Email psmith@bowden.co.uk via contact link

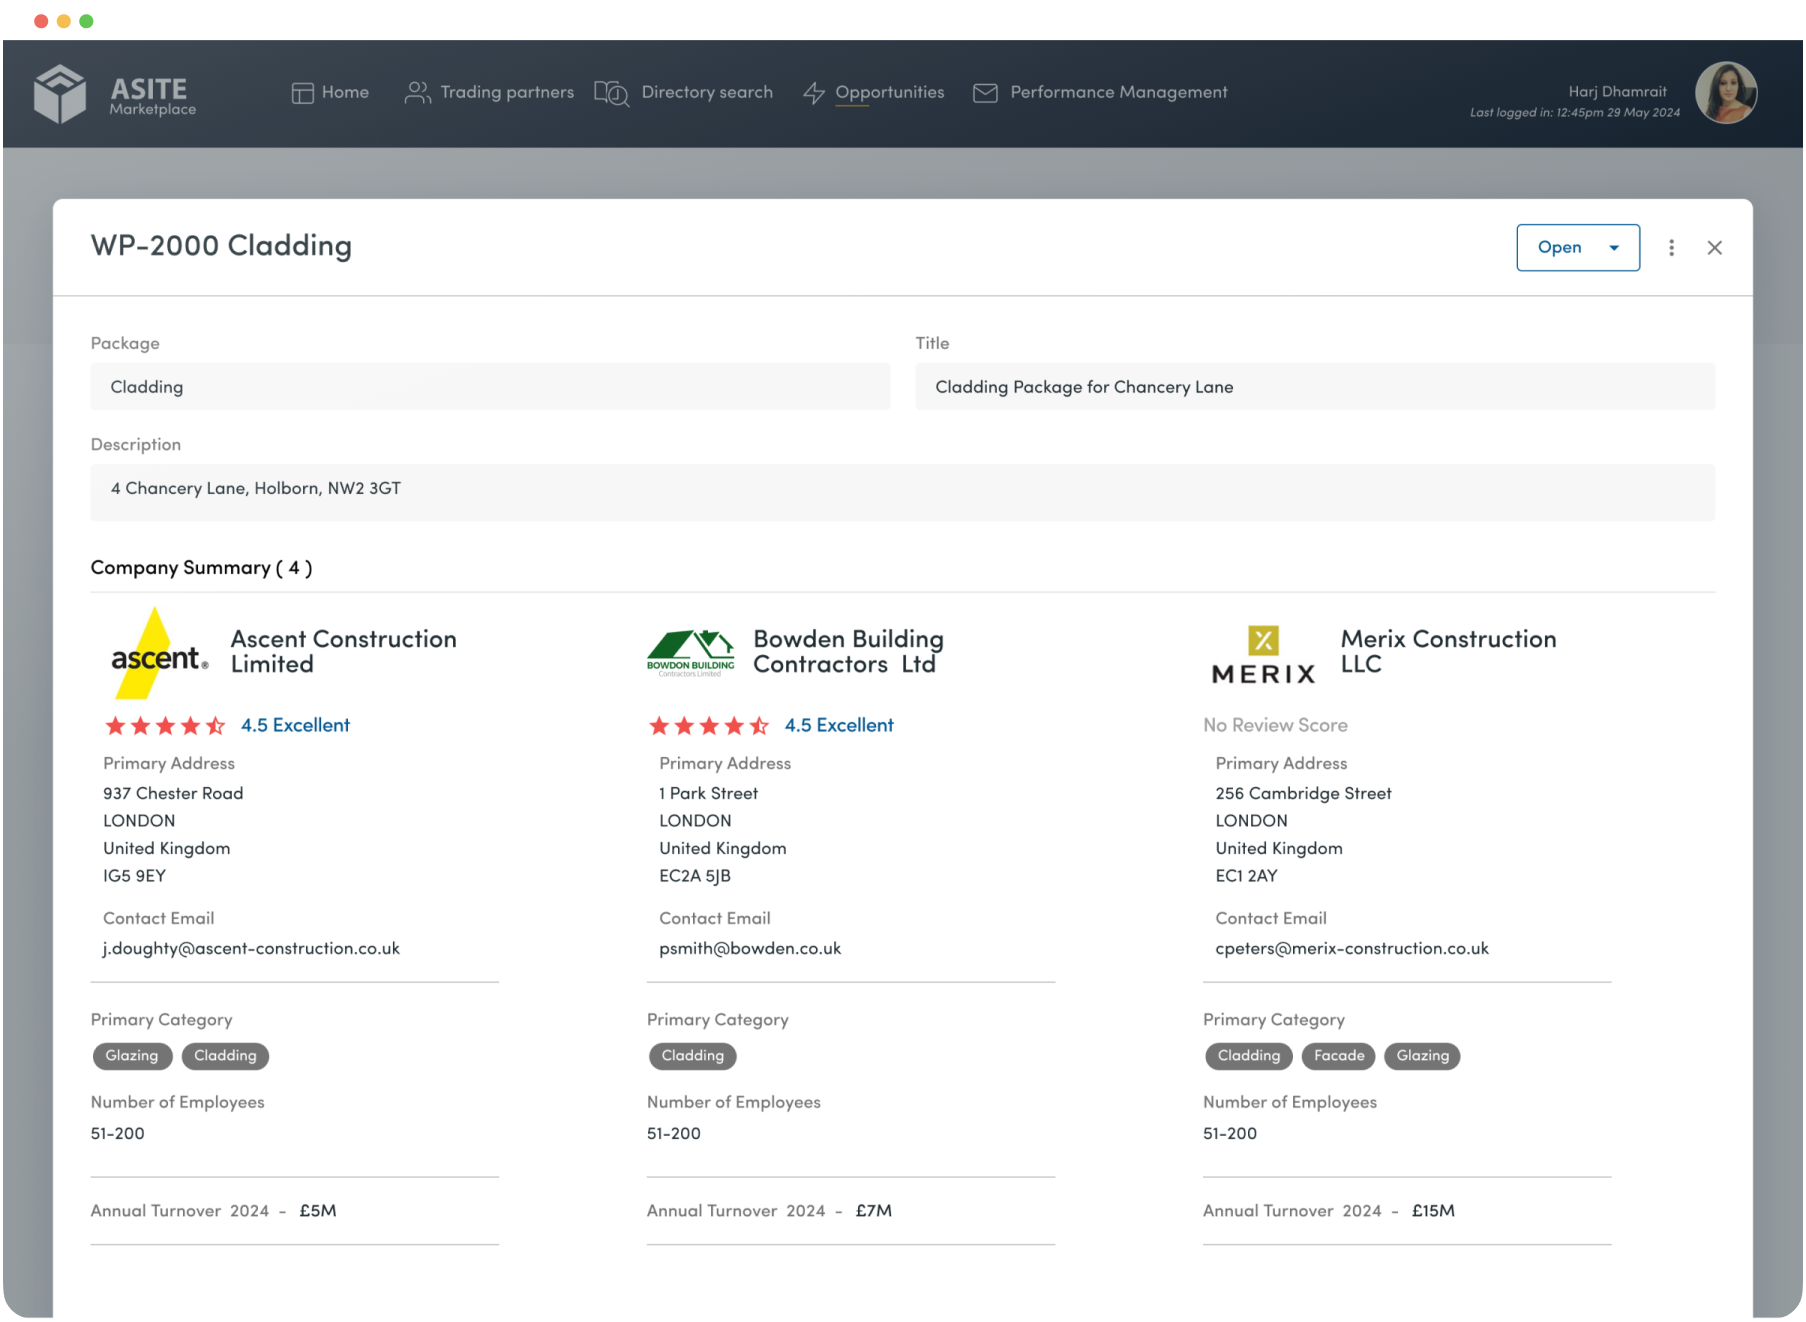click(x=749, y=948)
